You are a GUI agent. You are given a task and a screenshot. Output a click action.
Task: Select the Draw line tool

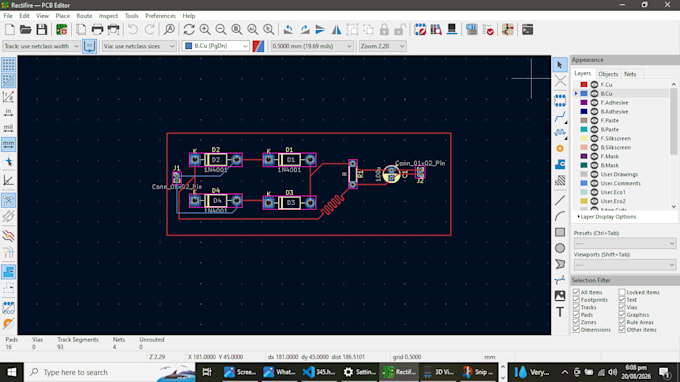click(x=560, y=200)
